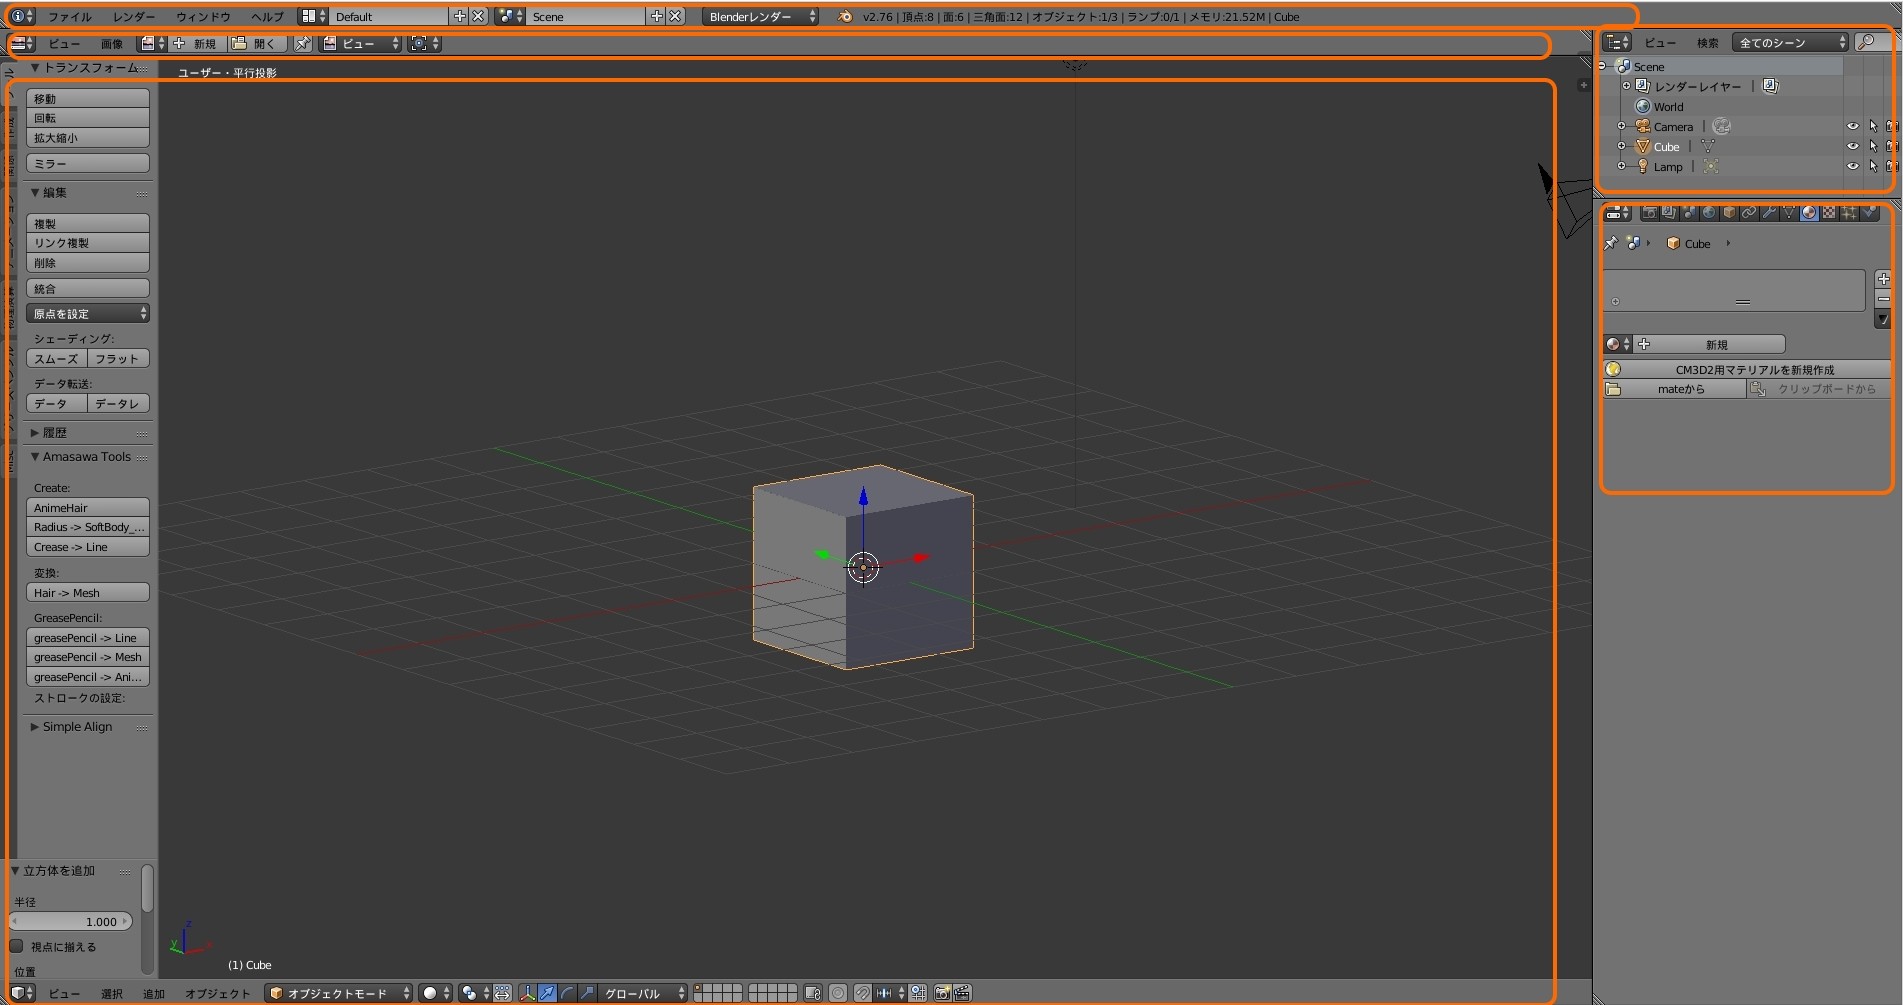
Task: Open the Render properties tab with the camera icon
Action: pyautogui.click(x=1649, y=213)
